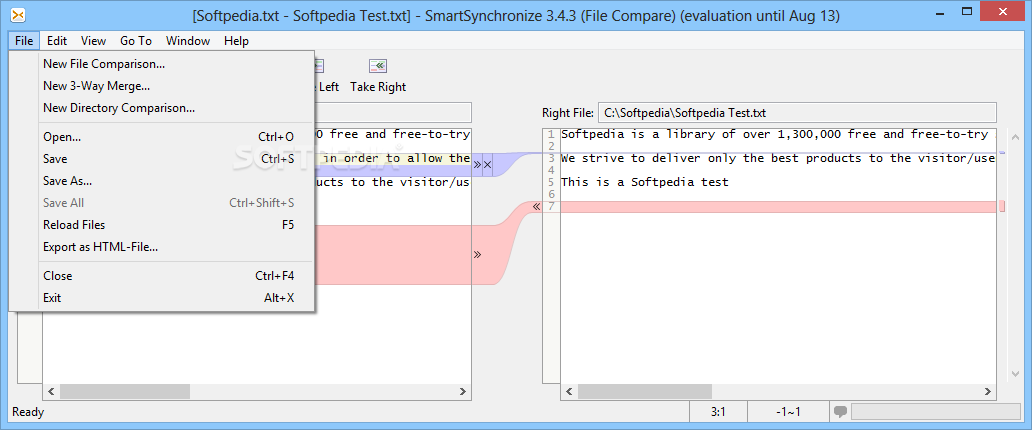Screen dimensions: 1032x430
Task: Click the speech bubble icon in status bar
Action: pos(840,412)
